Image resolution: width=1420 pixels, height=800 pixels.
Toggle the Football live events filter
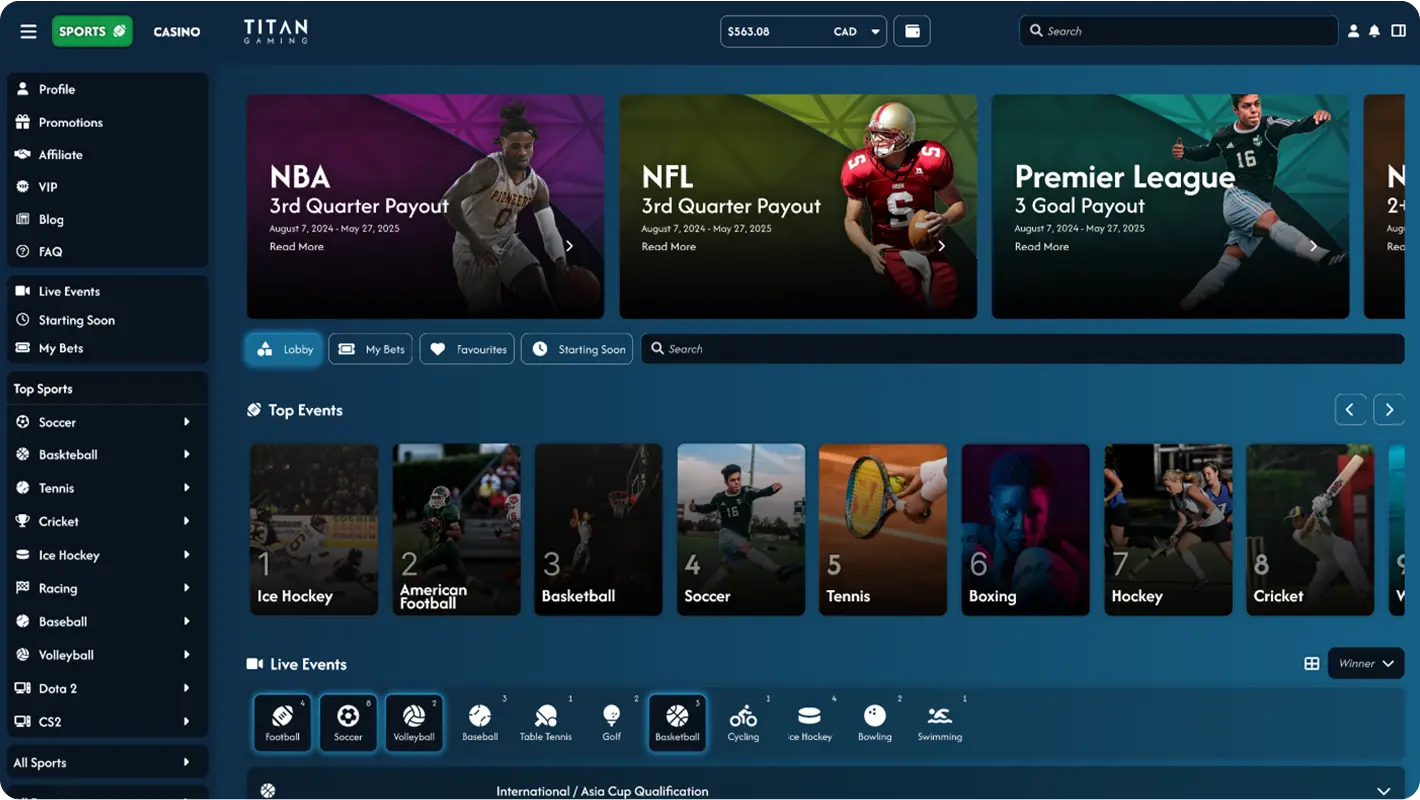coord(282,722)
